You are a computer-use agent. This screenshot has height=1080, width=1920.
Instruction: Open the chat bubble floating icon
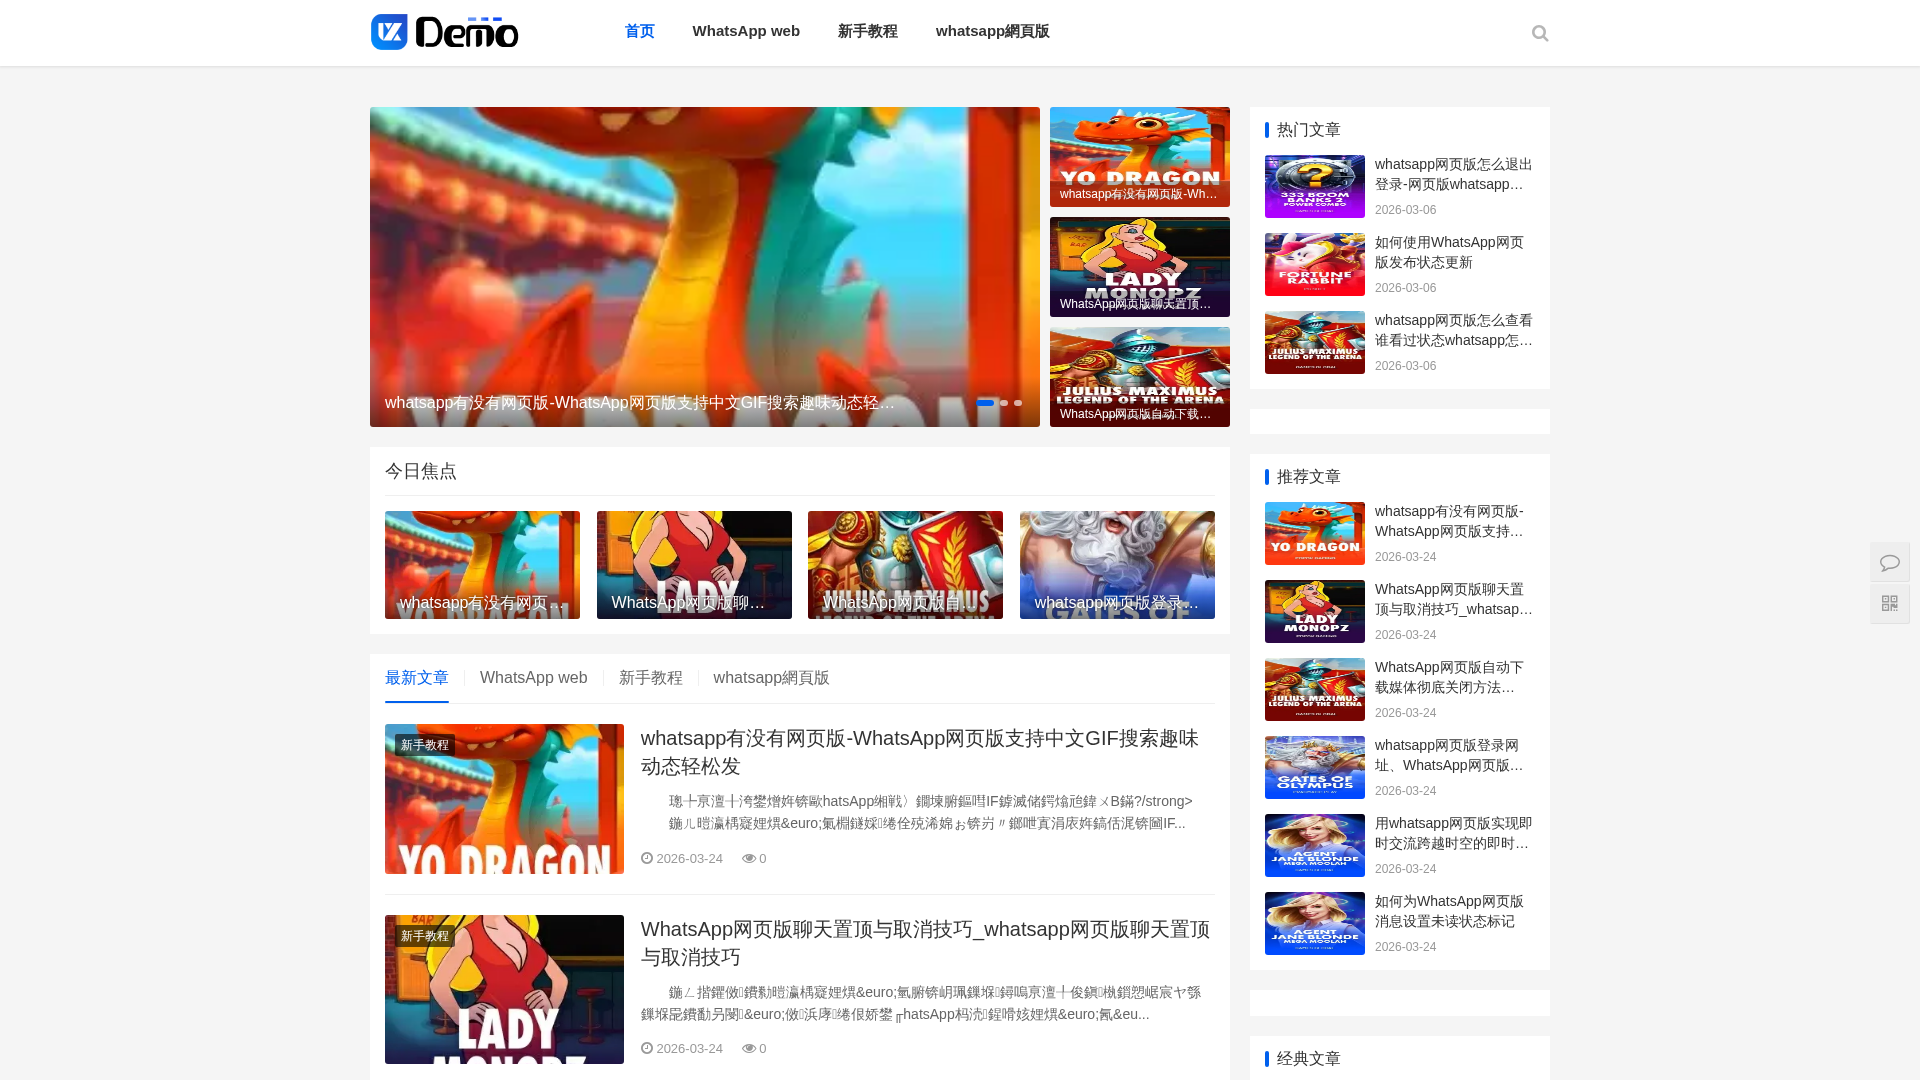[1889, 563]
